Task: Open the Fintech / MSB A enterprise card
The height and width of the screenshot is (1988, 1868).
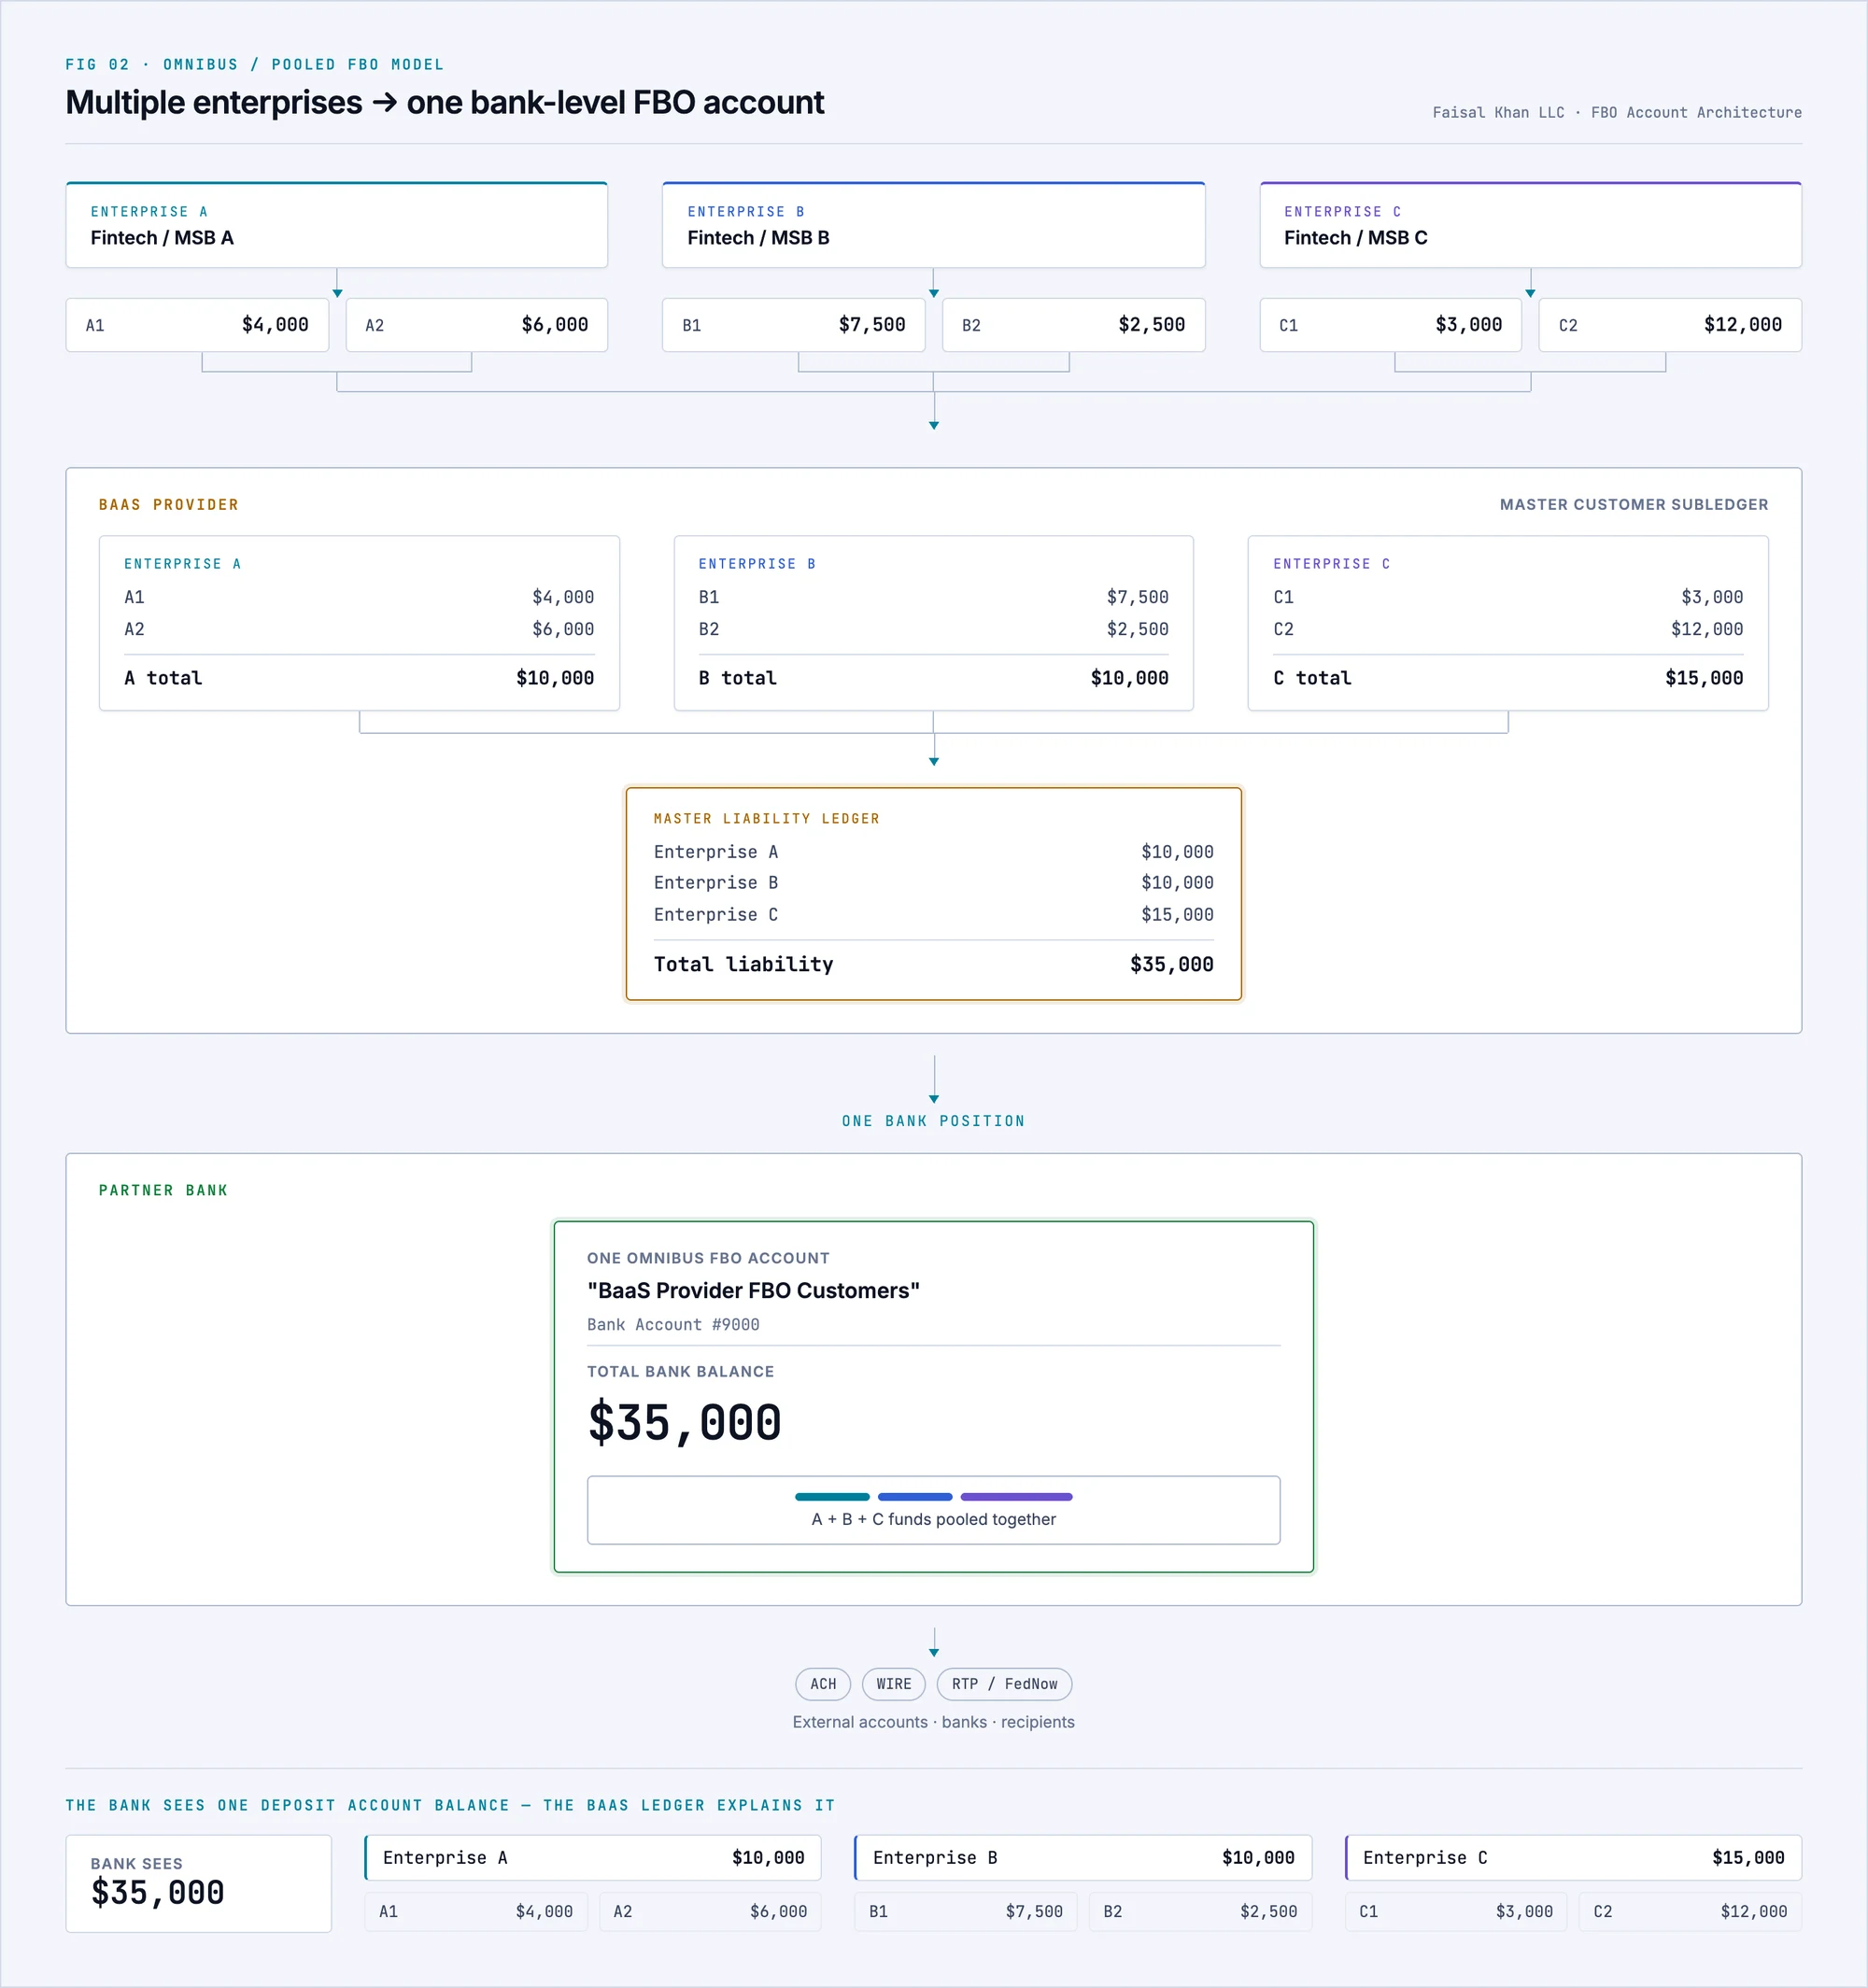Action: (x=337, y=225)
